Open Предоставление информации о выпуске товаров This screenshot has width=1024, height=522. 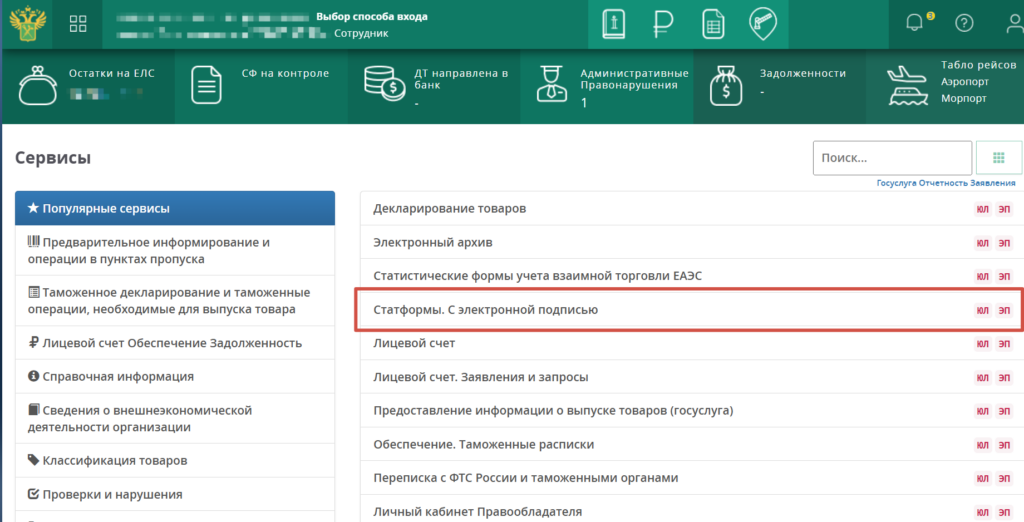click(553, 410)
